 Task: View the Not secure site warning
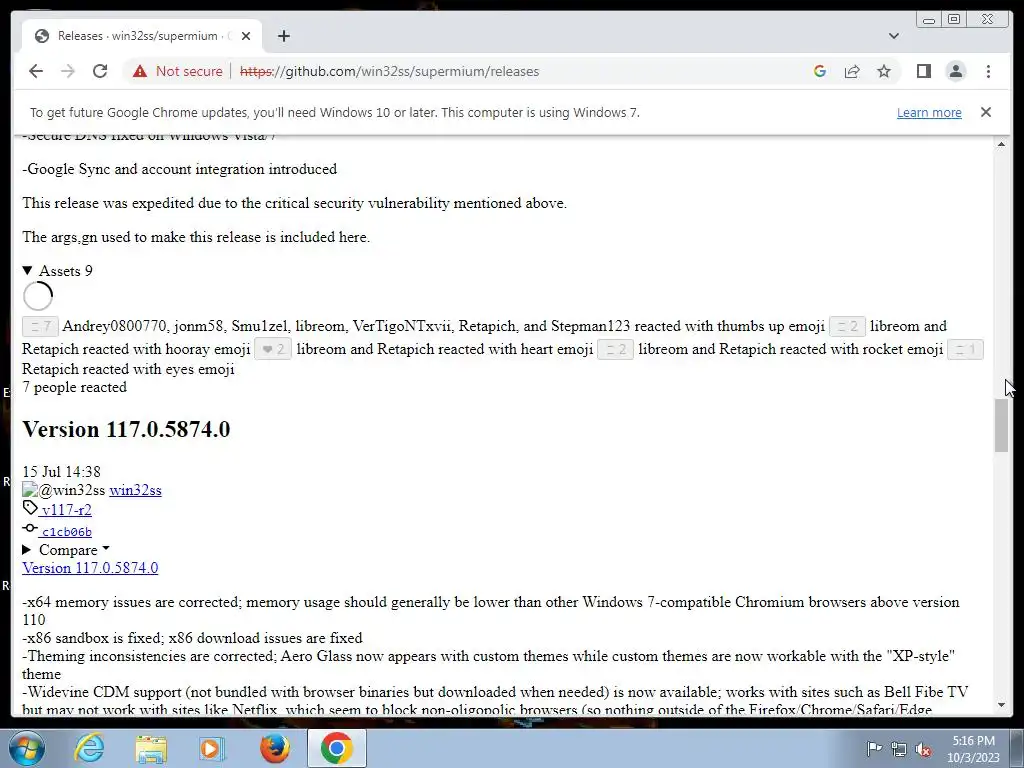point(178,71)
